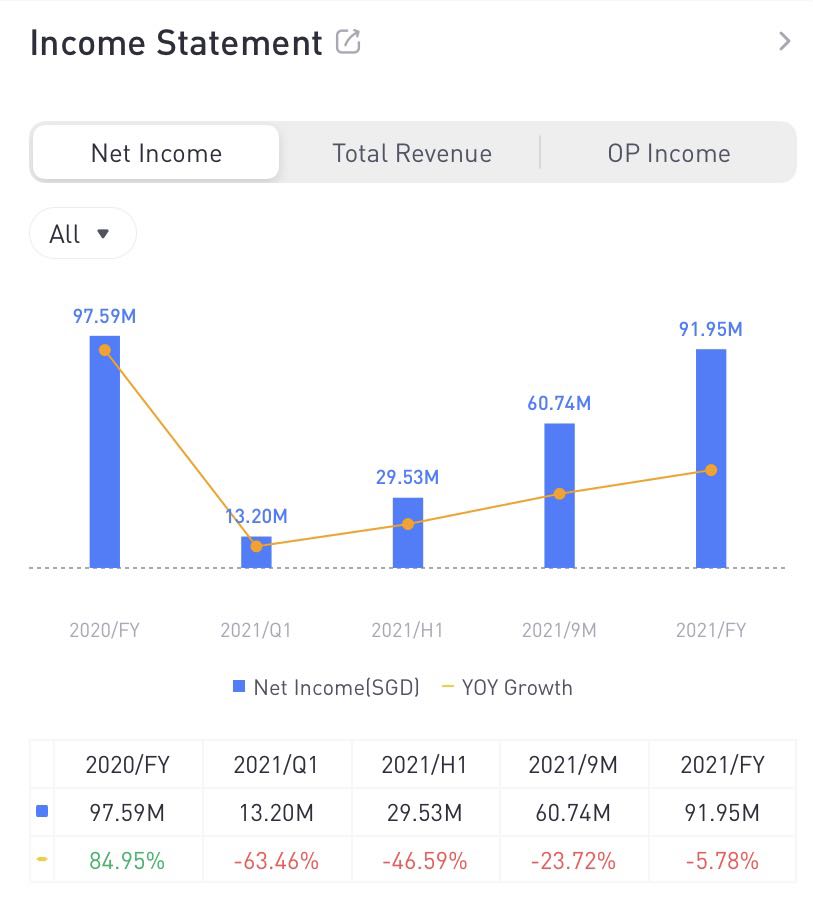Click the 84.95% growth value cell

(127, 859)
